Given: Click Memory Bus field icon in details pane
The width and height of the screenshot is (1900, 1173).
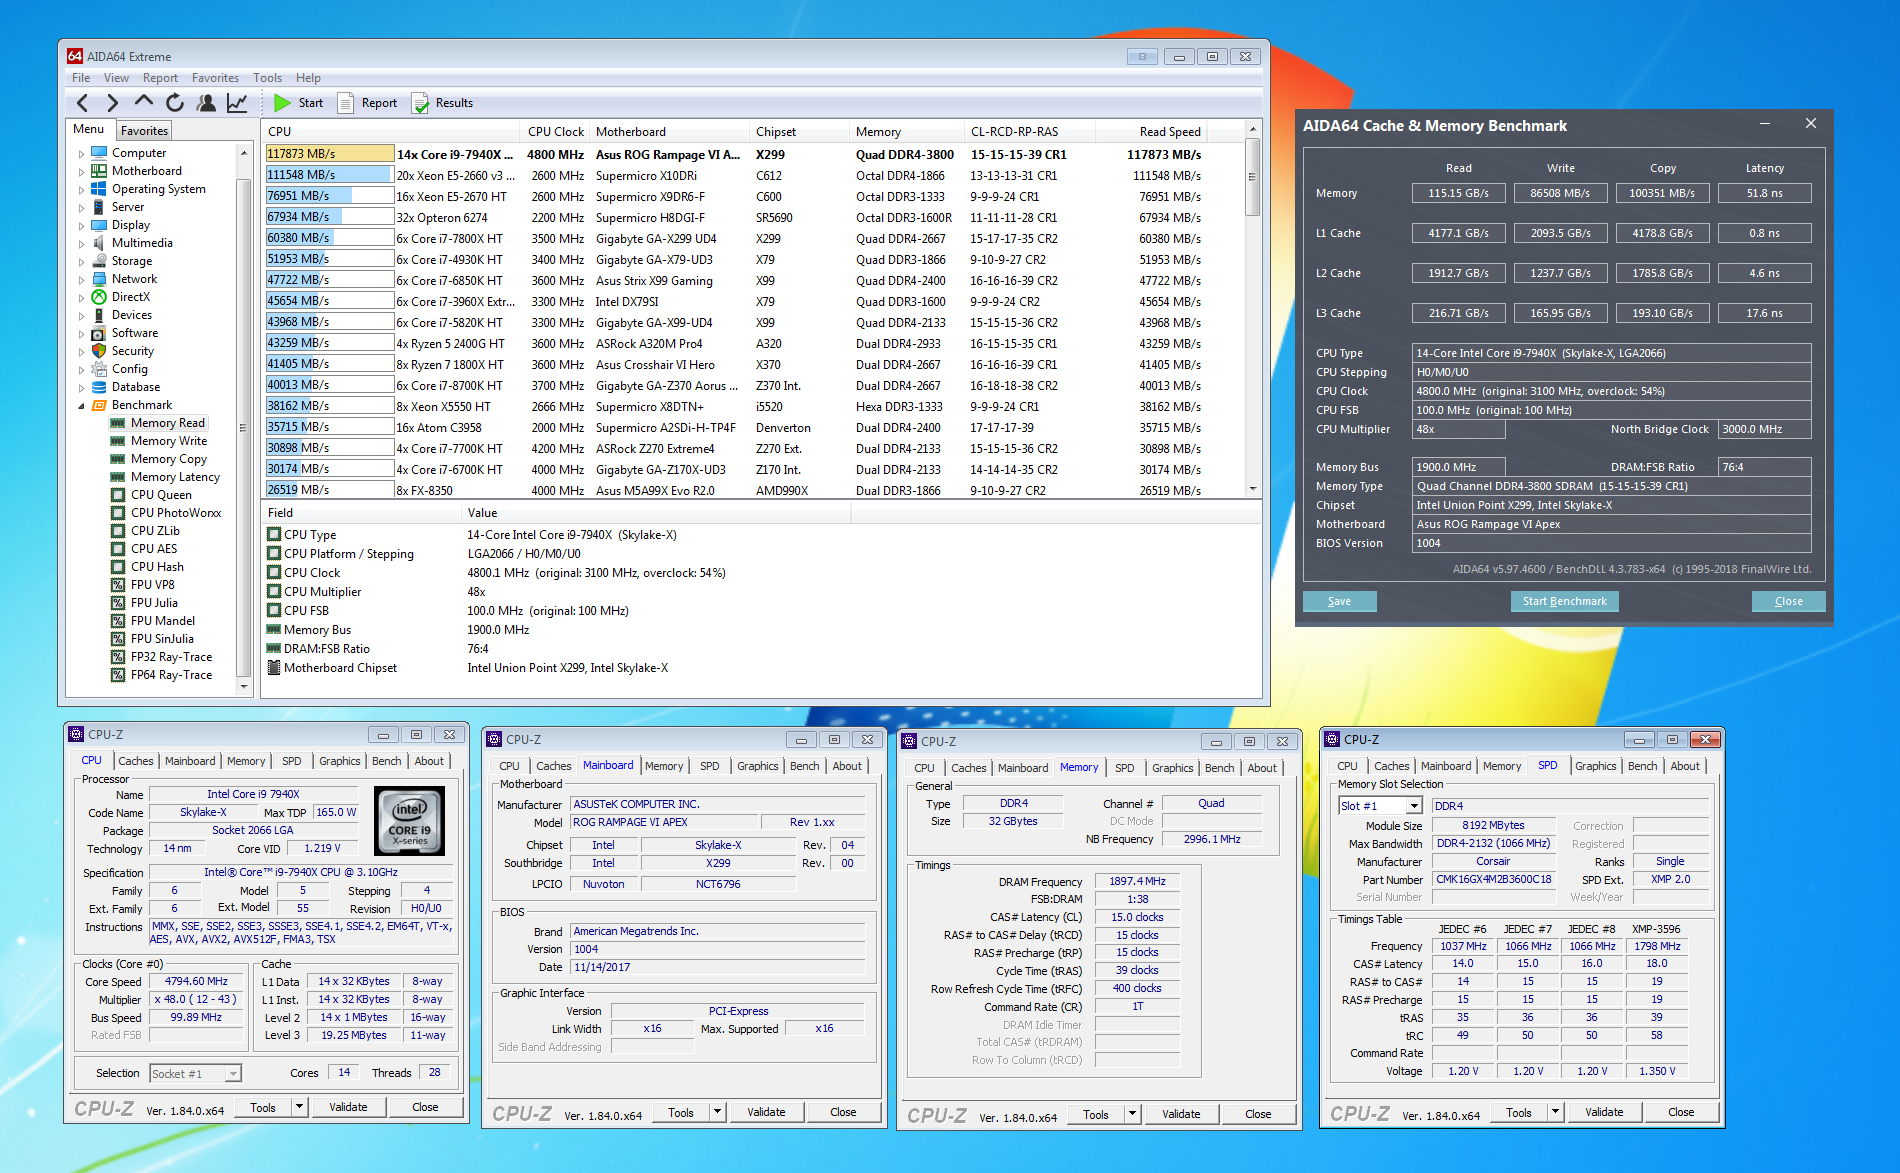Looking at the screenshot, I should pyautogui.click(x=274, y=630).
